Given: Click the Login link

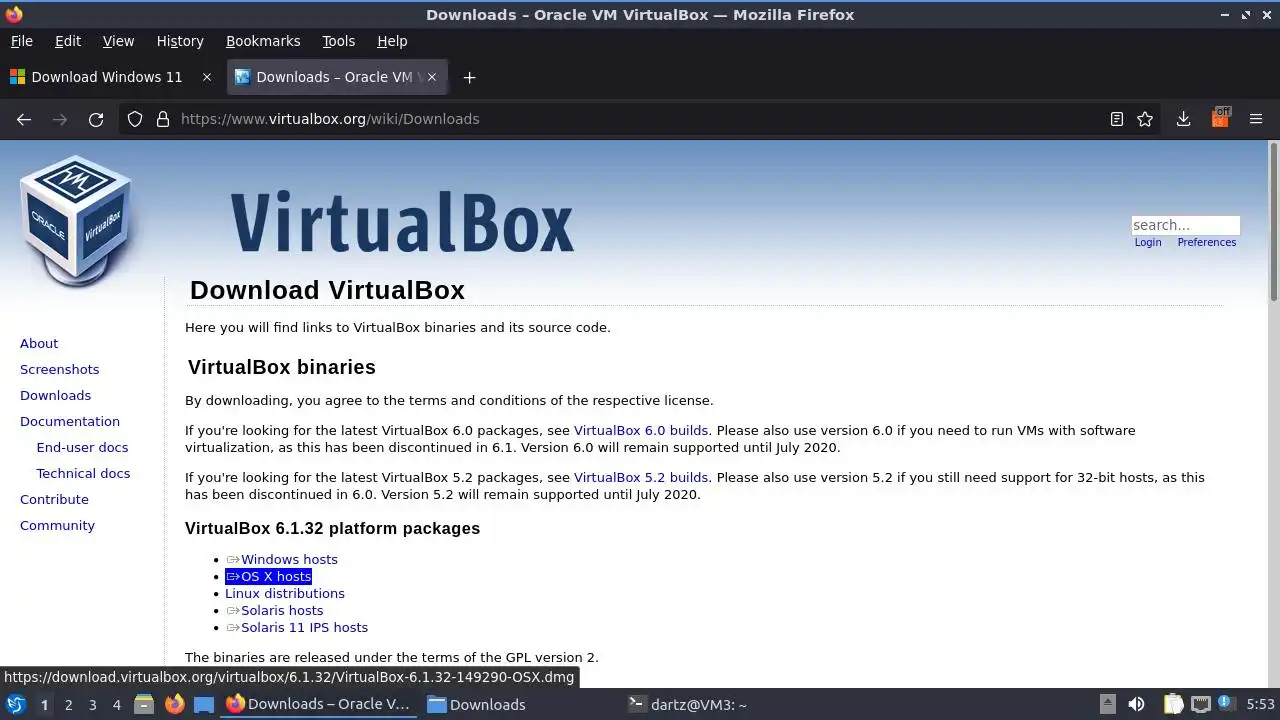Looking at the screenshot, I should pos(1148,243).
